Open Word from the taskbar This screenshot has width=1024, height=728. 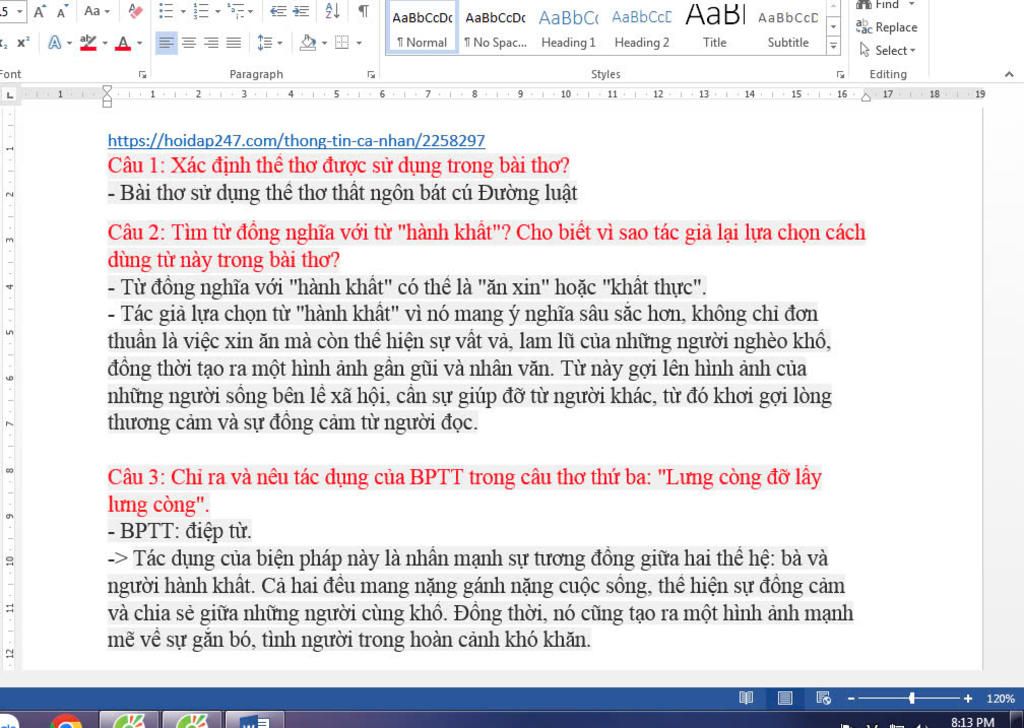tap(255, 721)
